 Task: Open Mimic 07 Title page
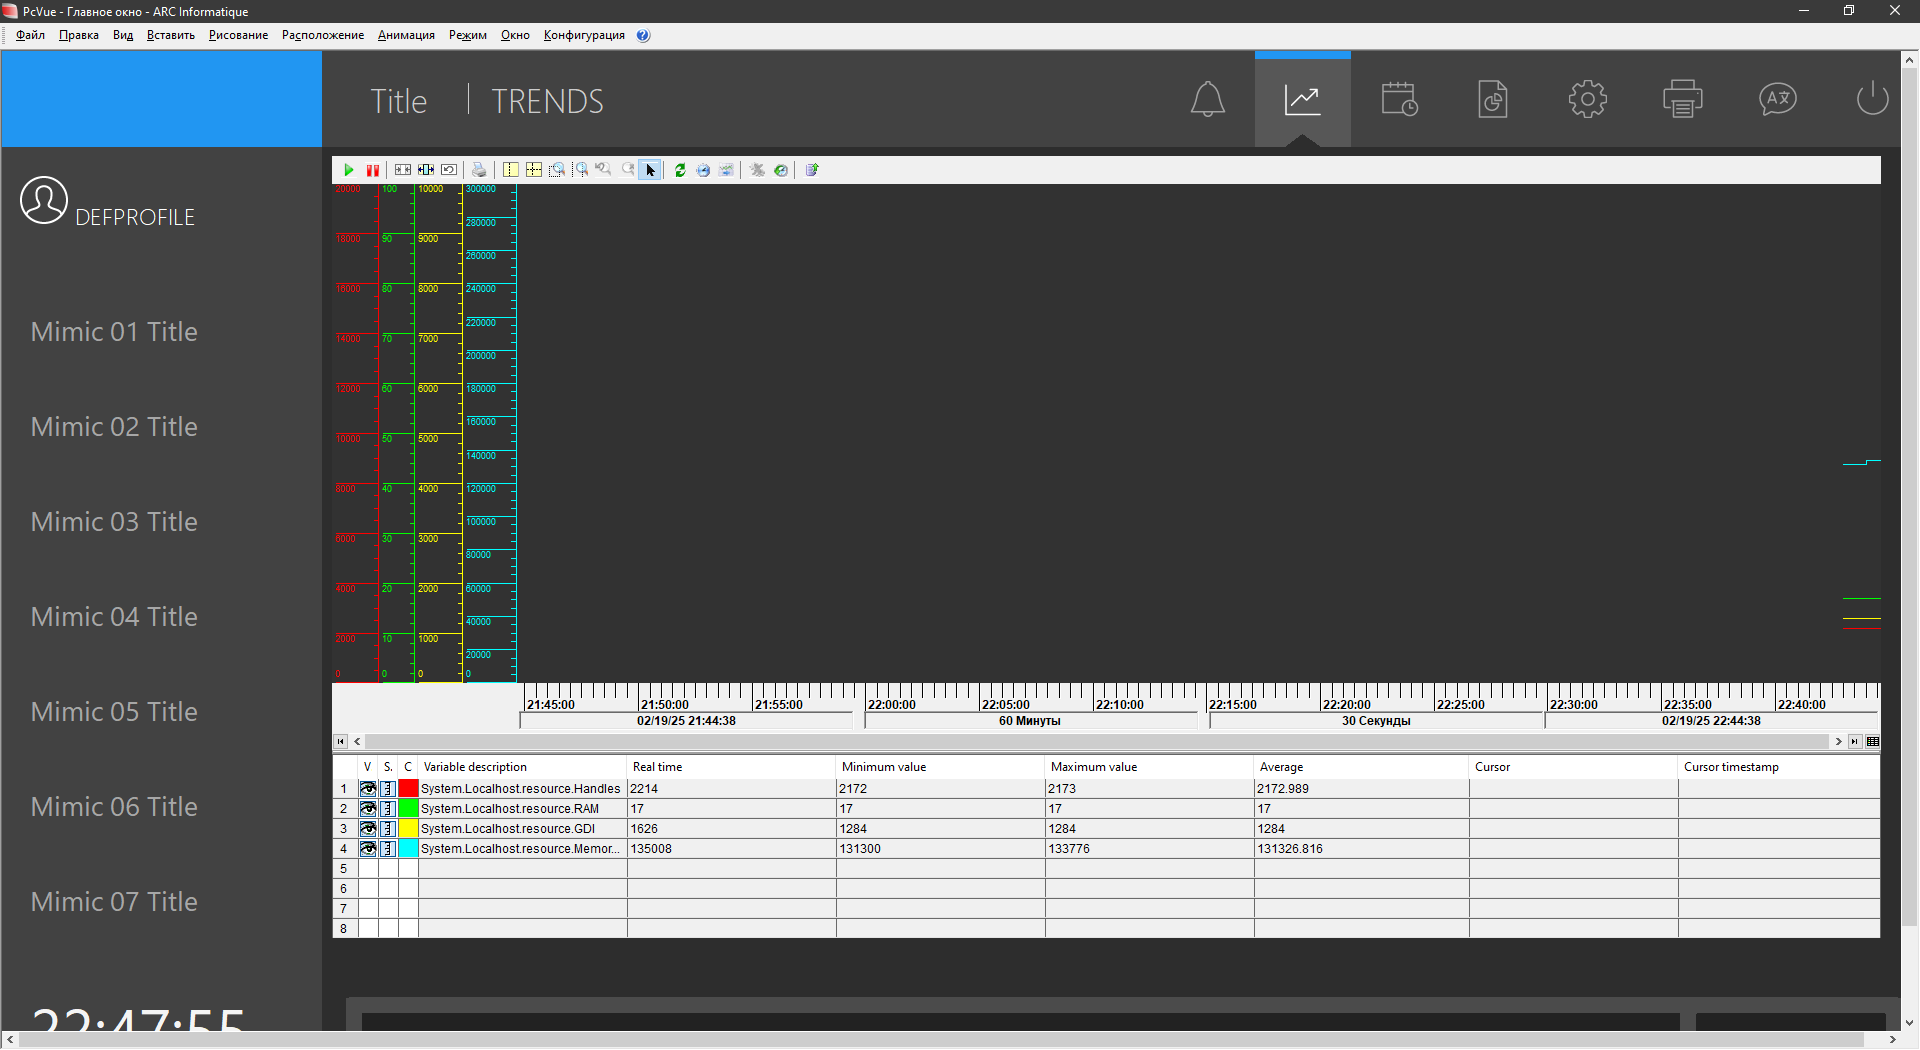point(114,902)
